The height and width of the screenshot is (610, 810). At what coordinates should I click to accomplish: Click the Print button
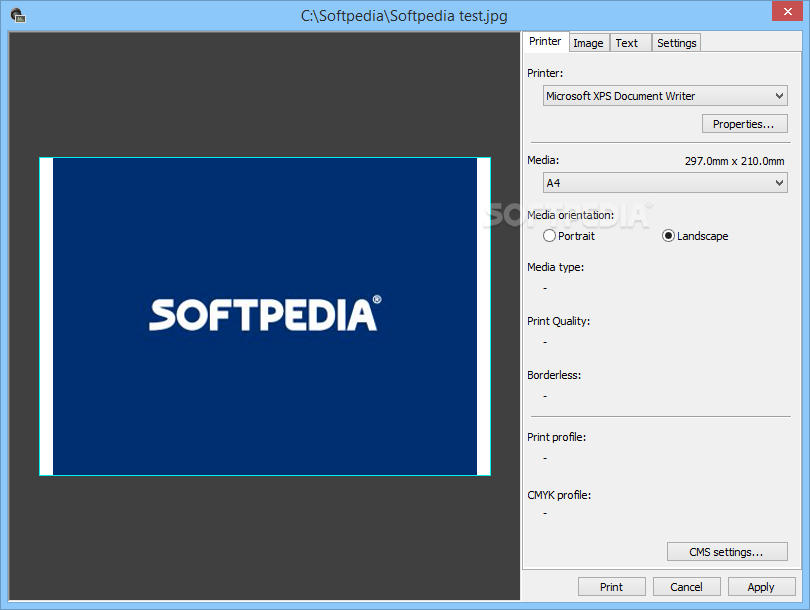click(x=612, y=587)
